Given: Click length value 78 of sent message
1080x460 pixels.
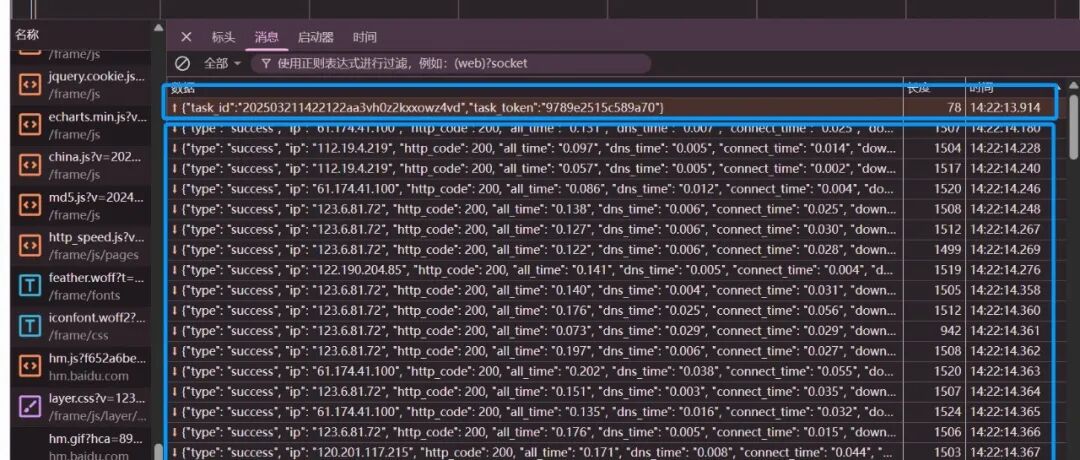Looking at the screenshot, I should point(953,107).
